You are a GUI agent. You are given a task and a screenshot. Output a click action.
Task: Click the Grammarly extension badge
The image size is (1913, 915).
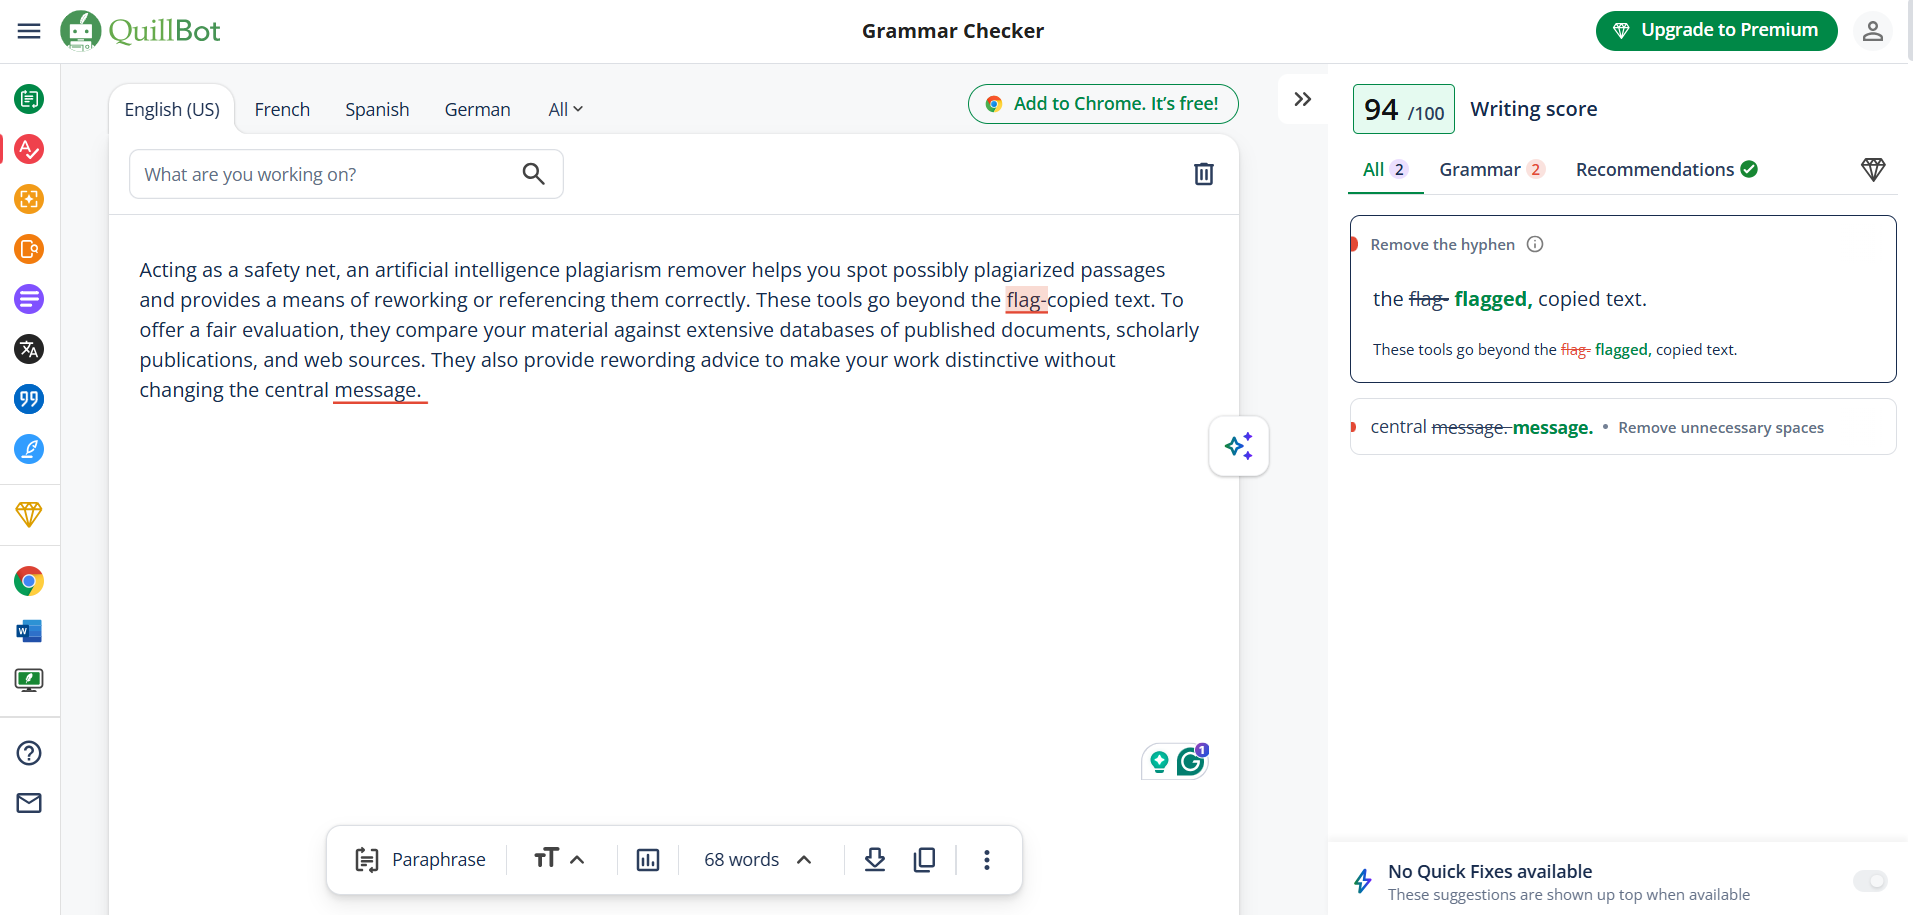[x=1190, y=762]
